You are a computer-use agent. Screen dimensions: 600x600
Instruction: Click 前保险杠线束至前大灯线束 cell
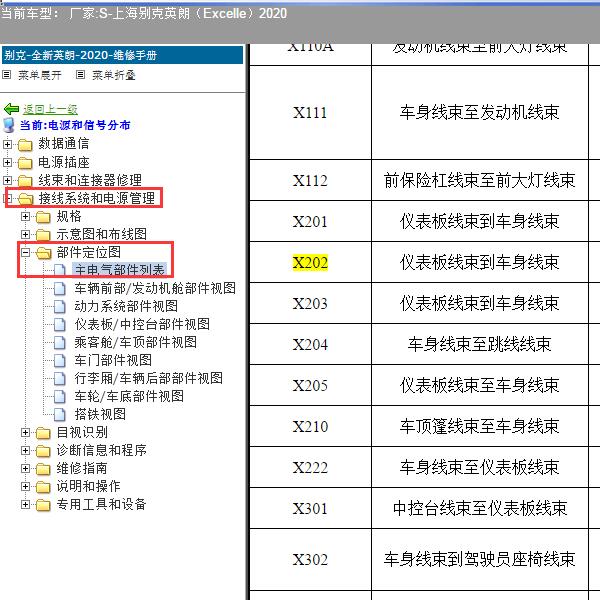tap(479, 180)
